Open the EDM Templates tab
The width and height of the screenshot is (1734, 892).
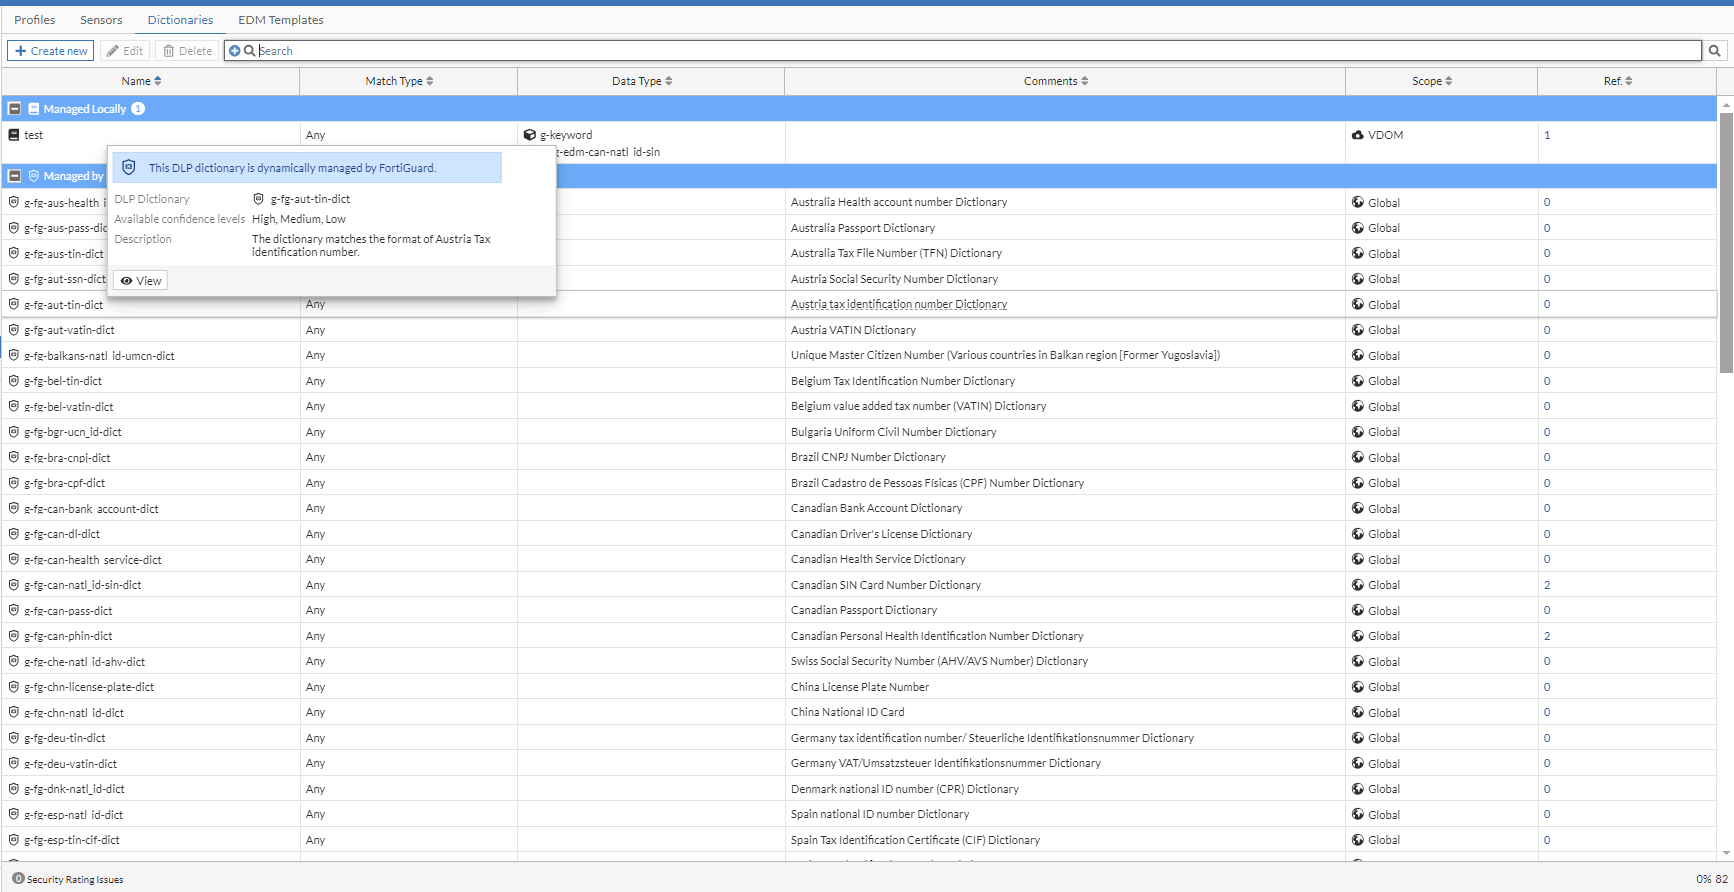click(x=281, y=20)
